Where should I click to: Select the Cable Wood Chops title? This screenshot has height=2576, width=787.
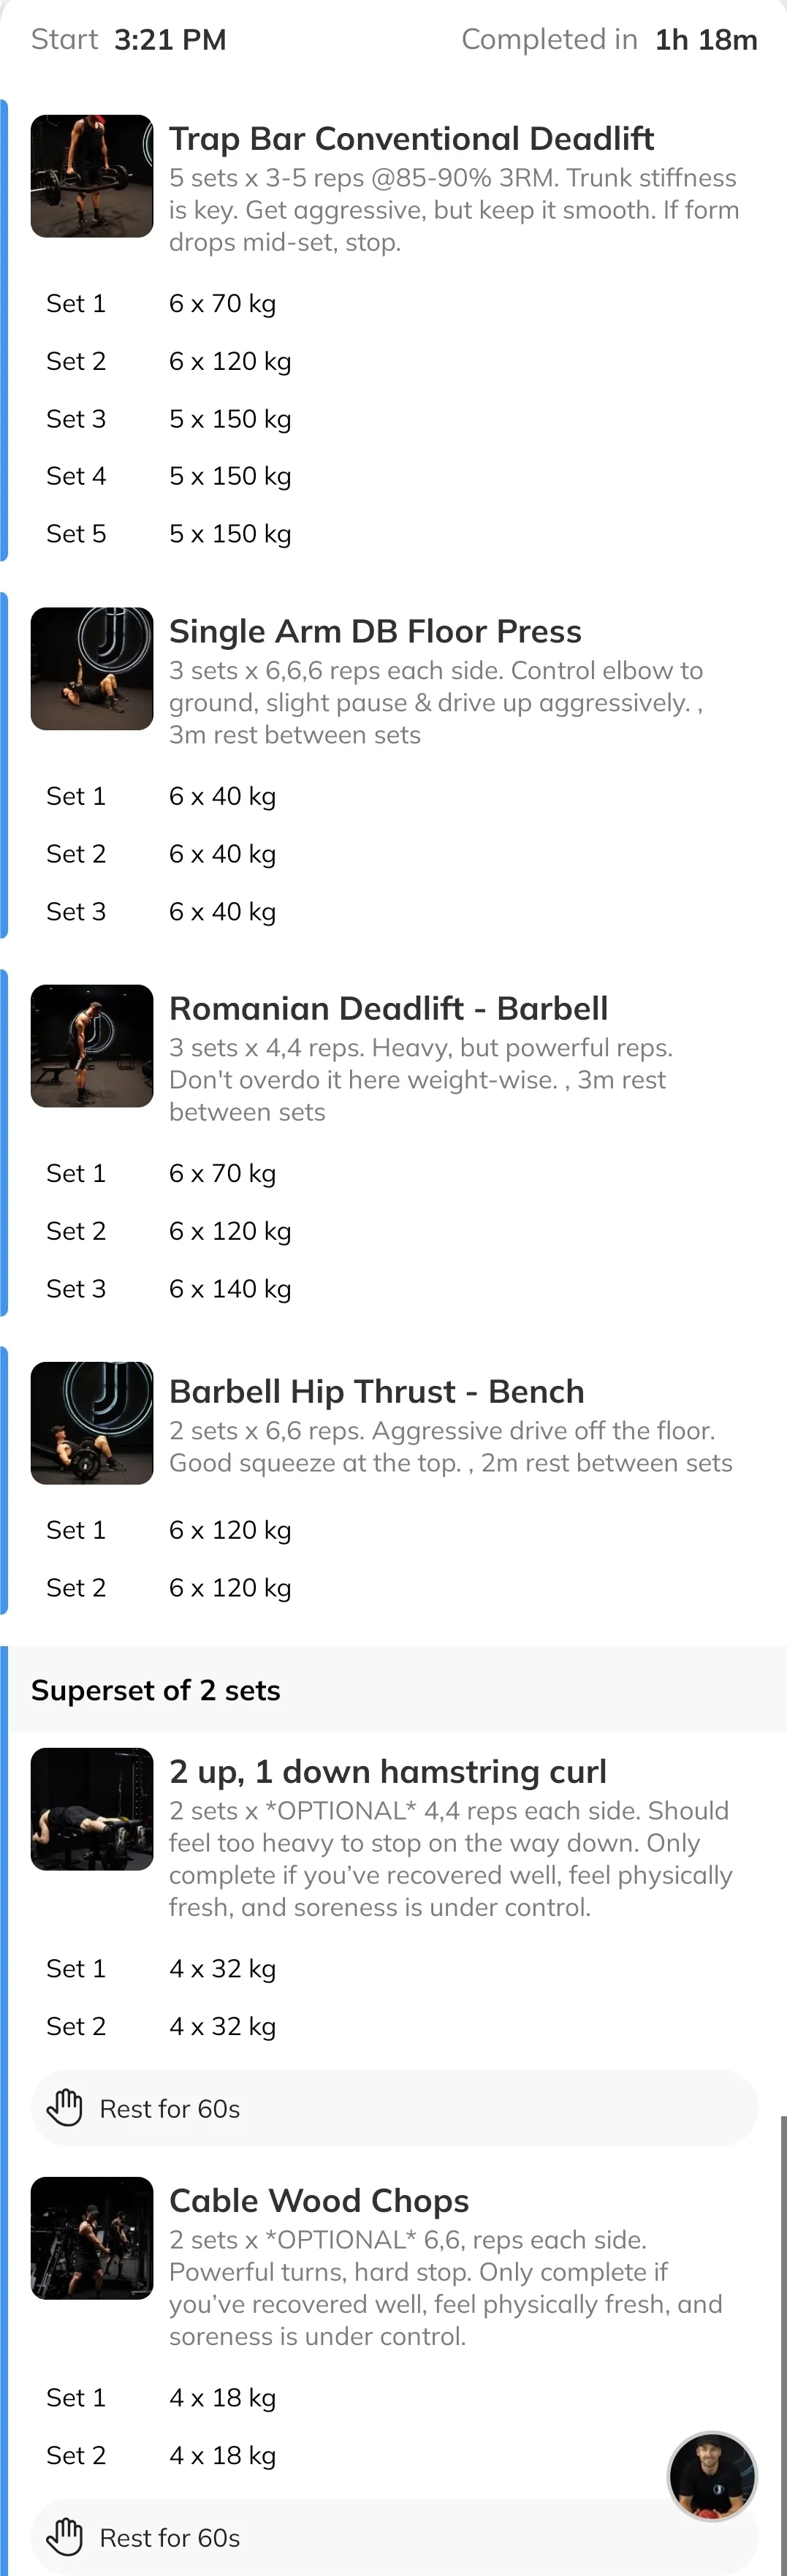319,2200
